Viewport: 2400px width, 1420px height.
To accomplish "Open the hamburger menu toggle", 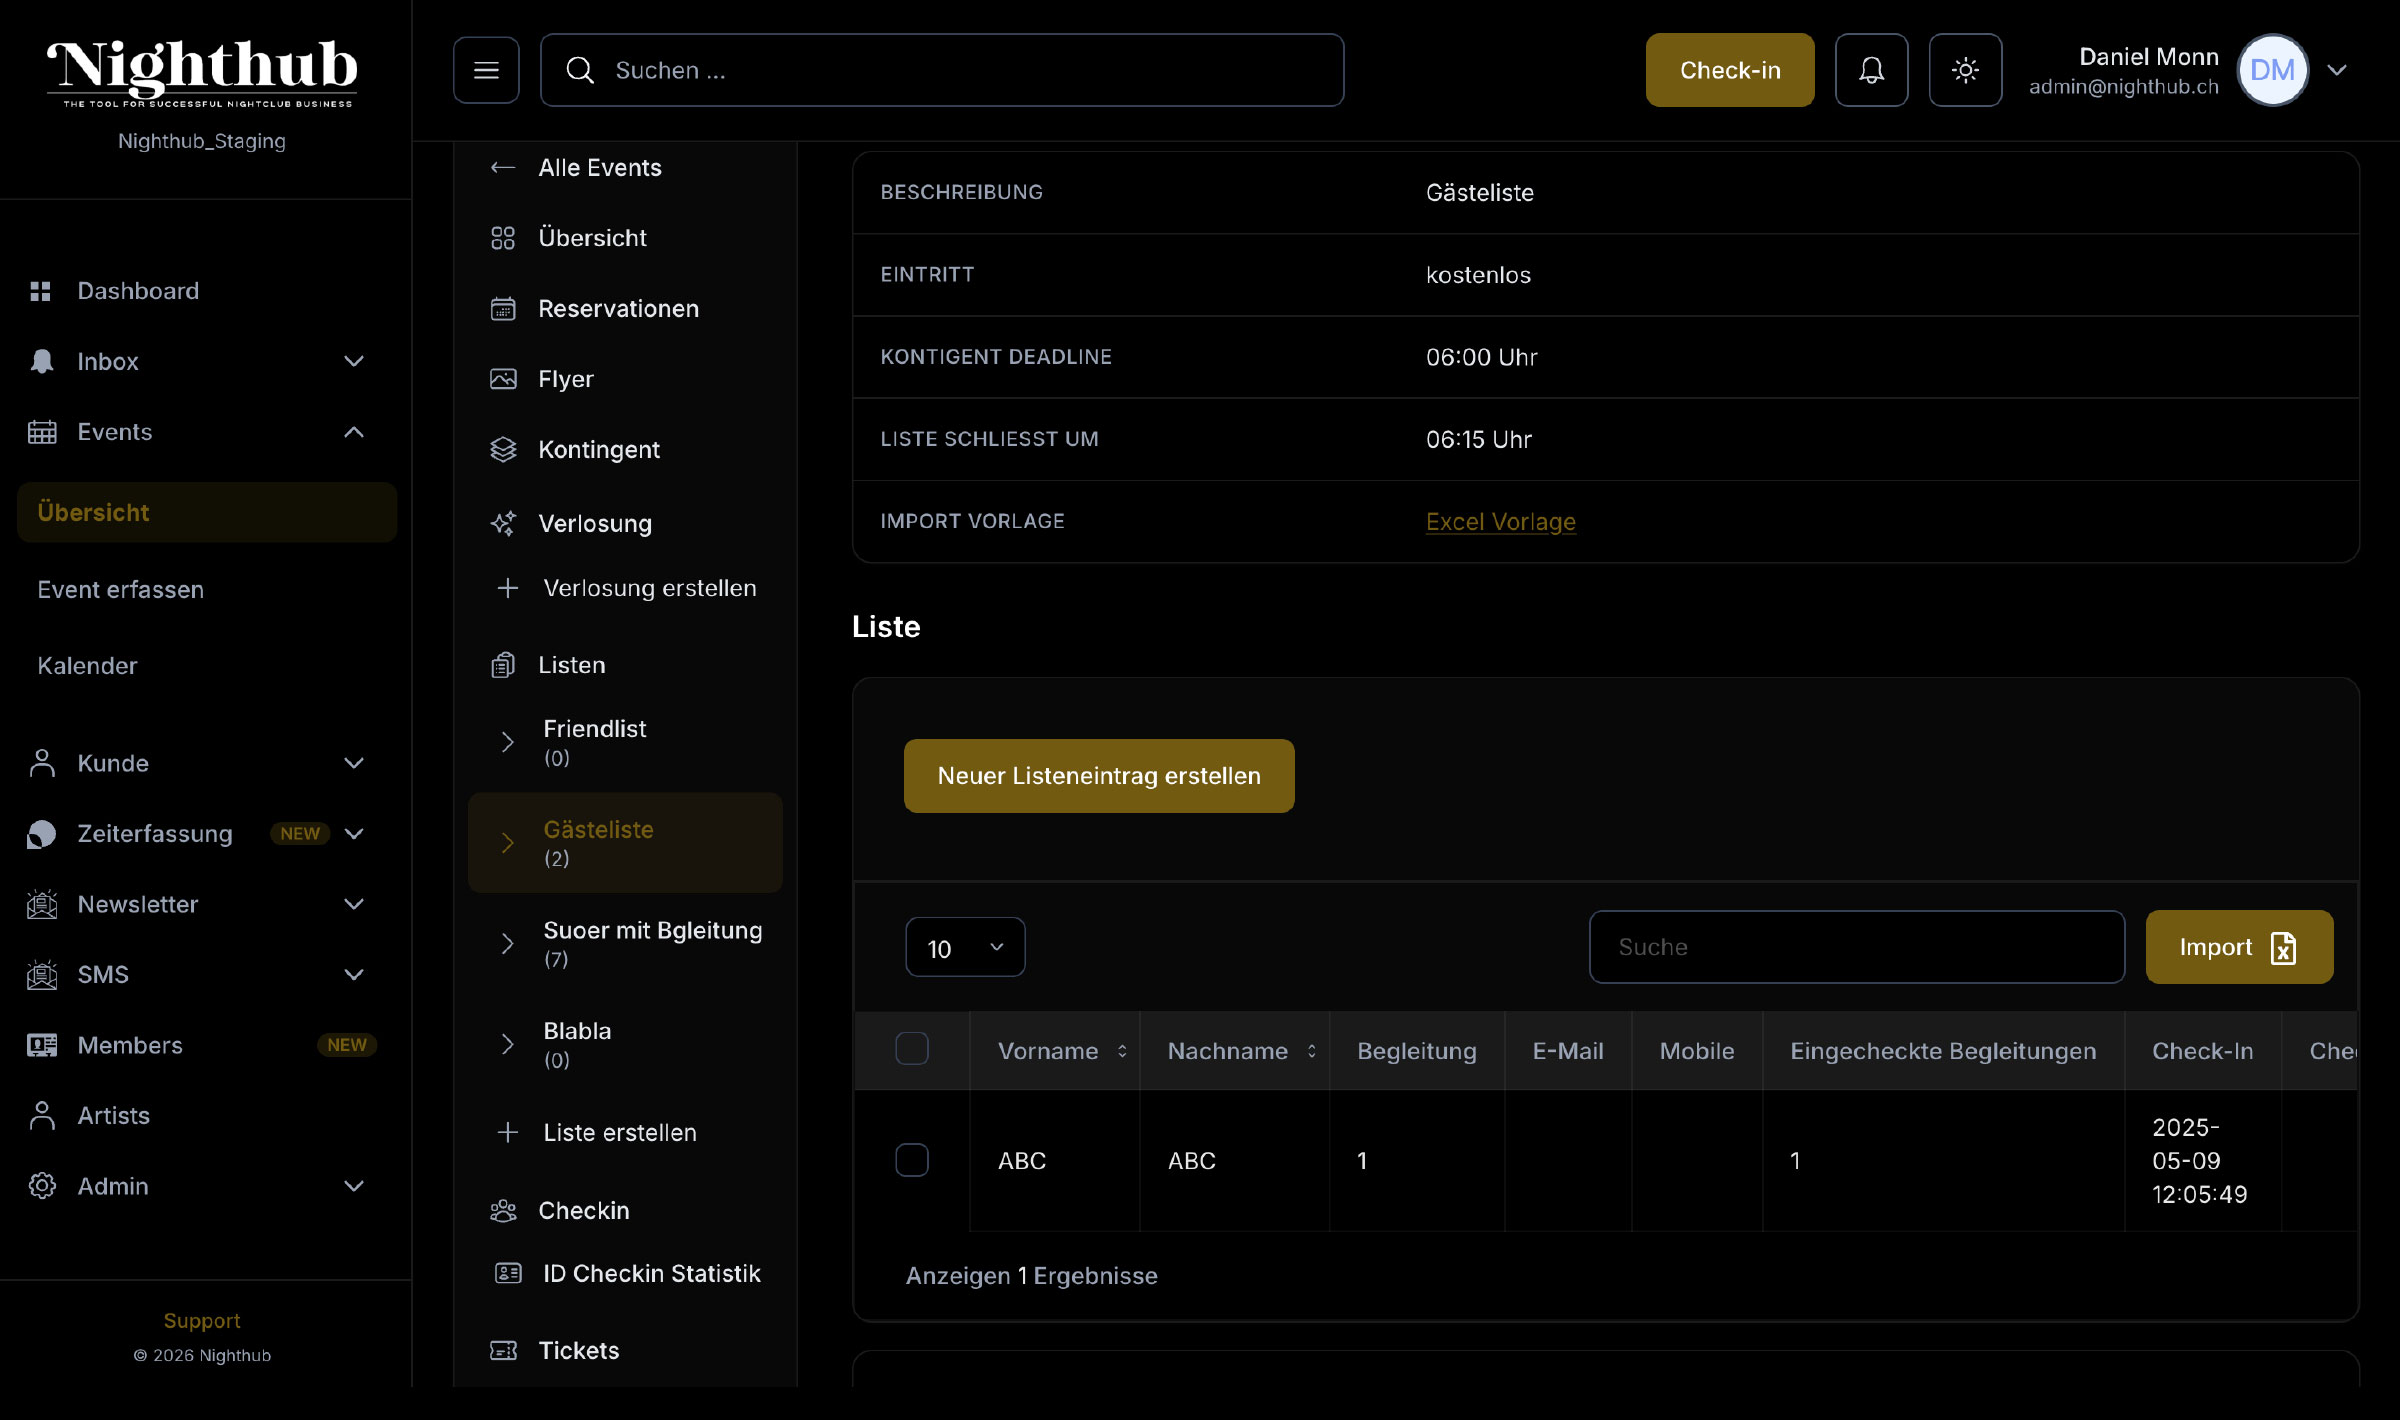I will 486,69.
